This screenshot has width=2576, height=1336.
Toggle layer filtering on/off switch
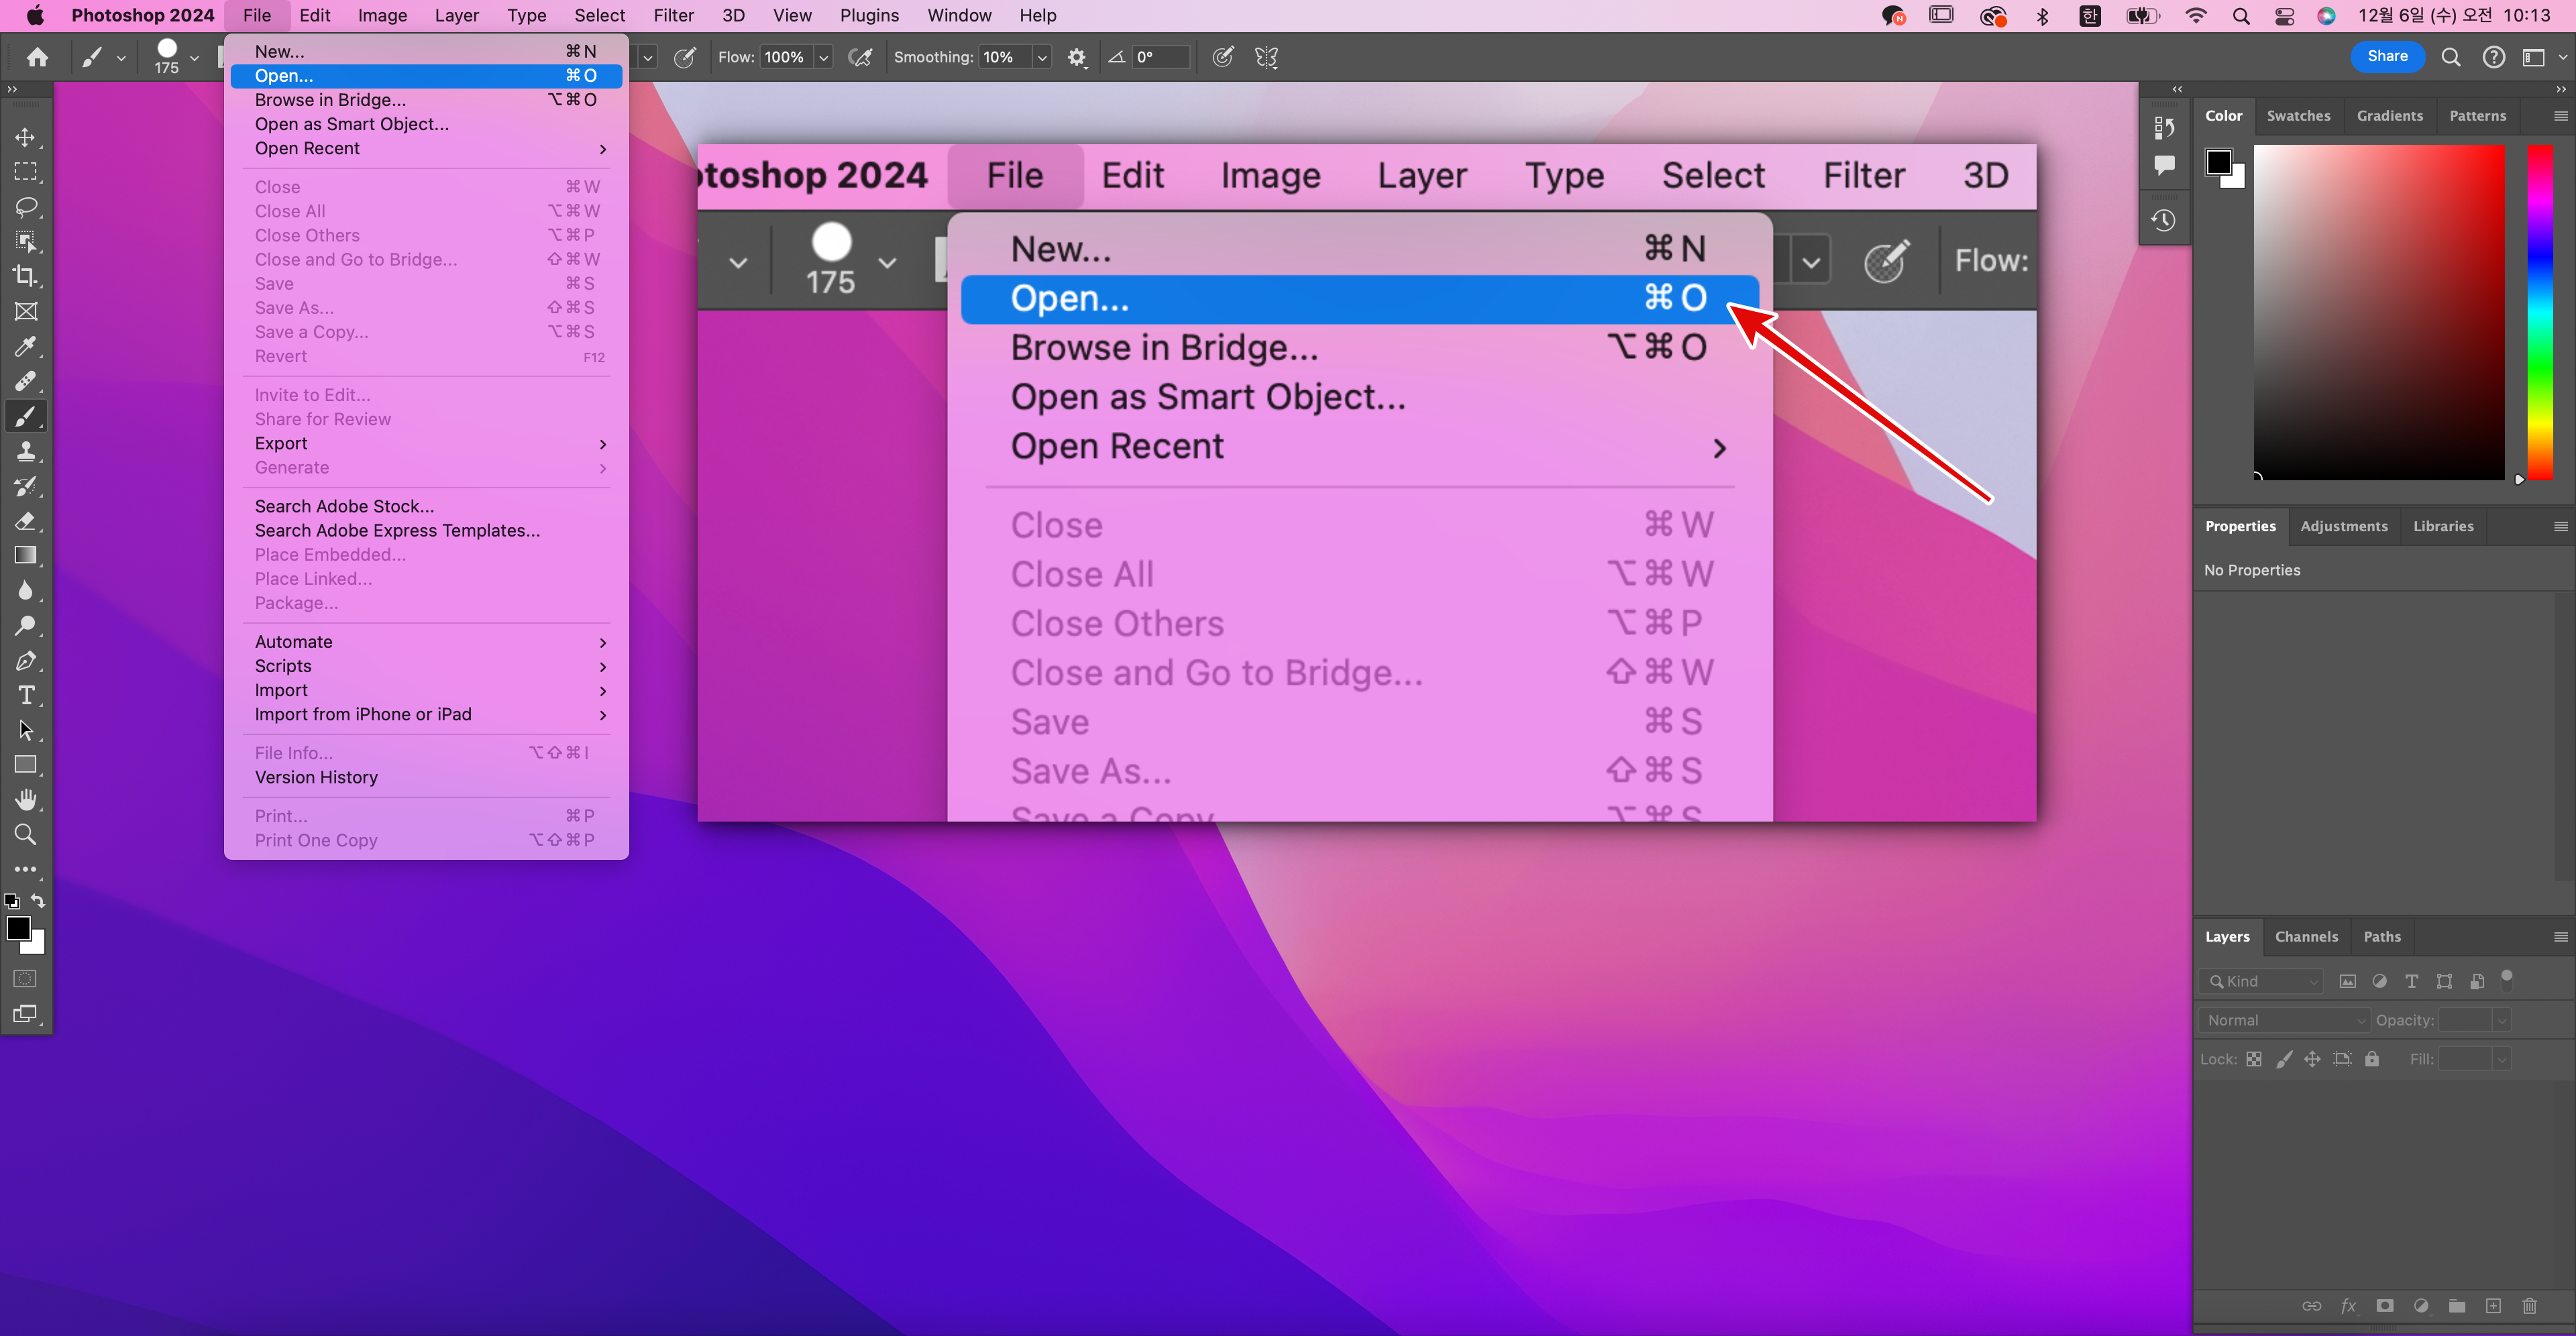[2507, 979]
